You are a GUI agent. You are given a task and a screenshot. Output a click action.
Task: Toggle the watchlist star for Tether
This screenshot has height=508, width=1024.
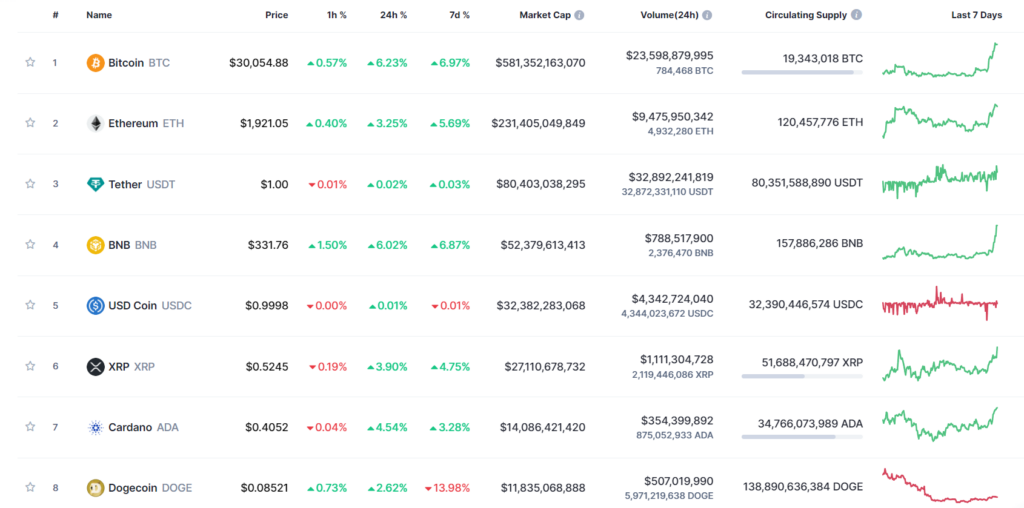(x=30, y=183)
